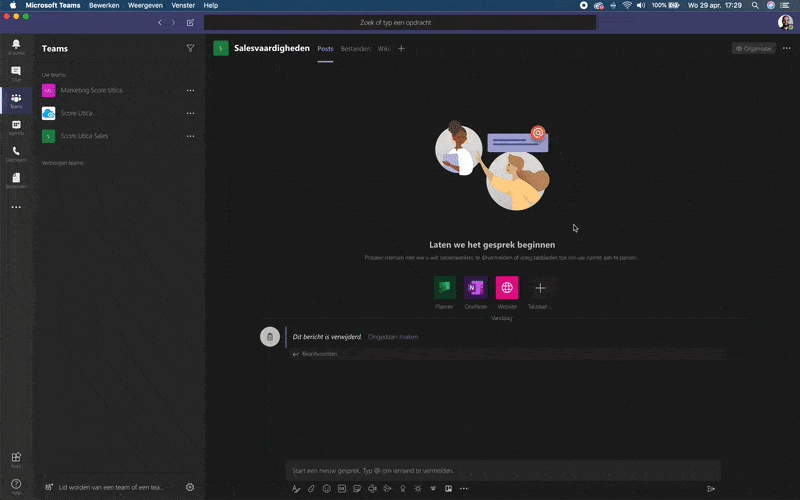800x500 pixels.
Task: Add the Website app tab
Action: [x=507, y=288]
